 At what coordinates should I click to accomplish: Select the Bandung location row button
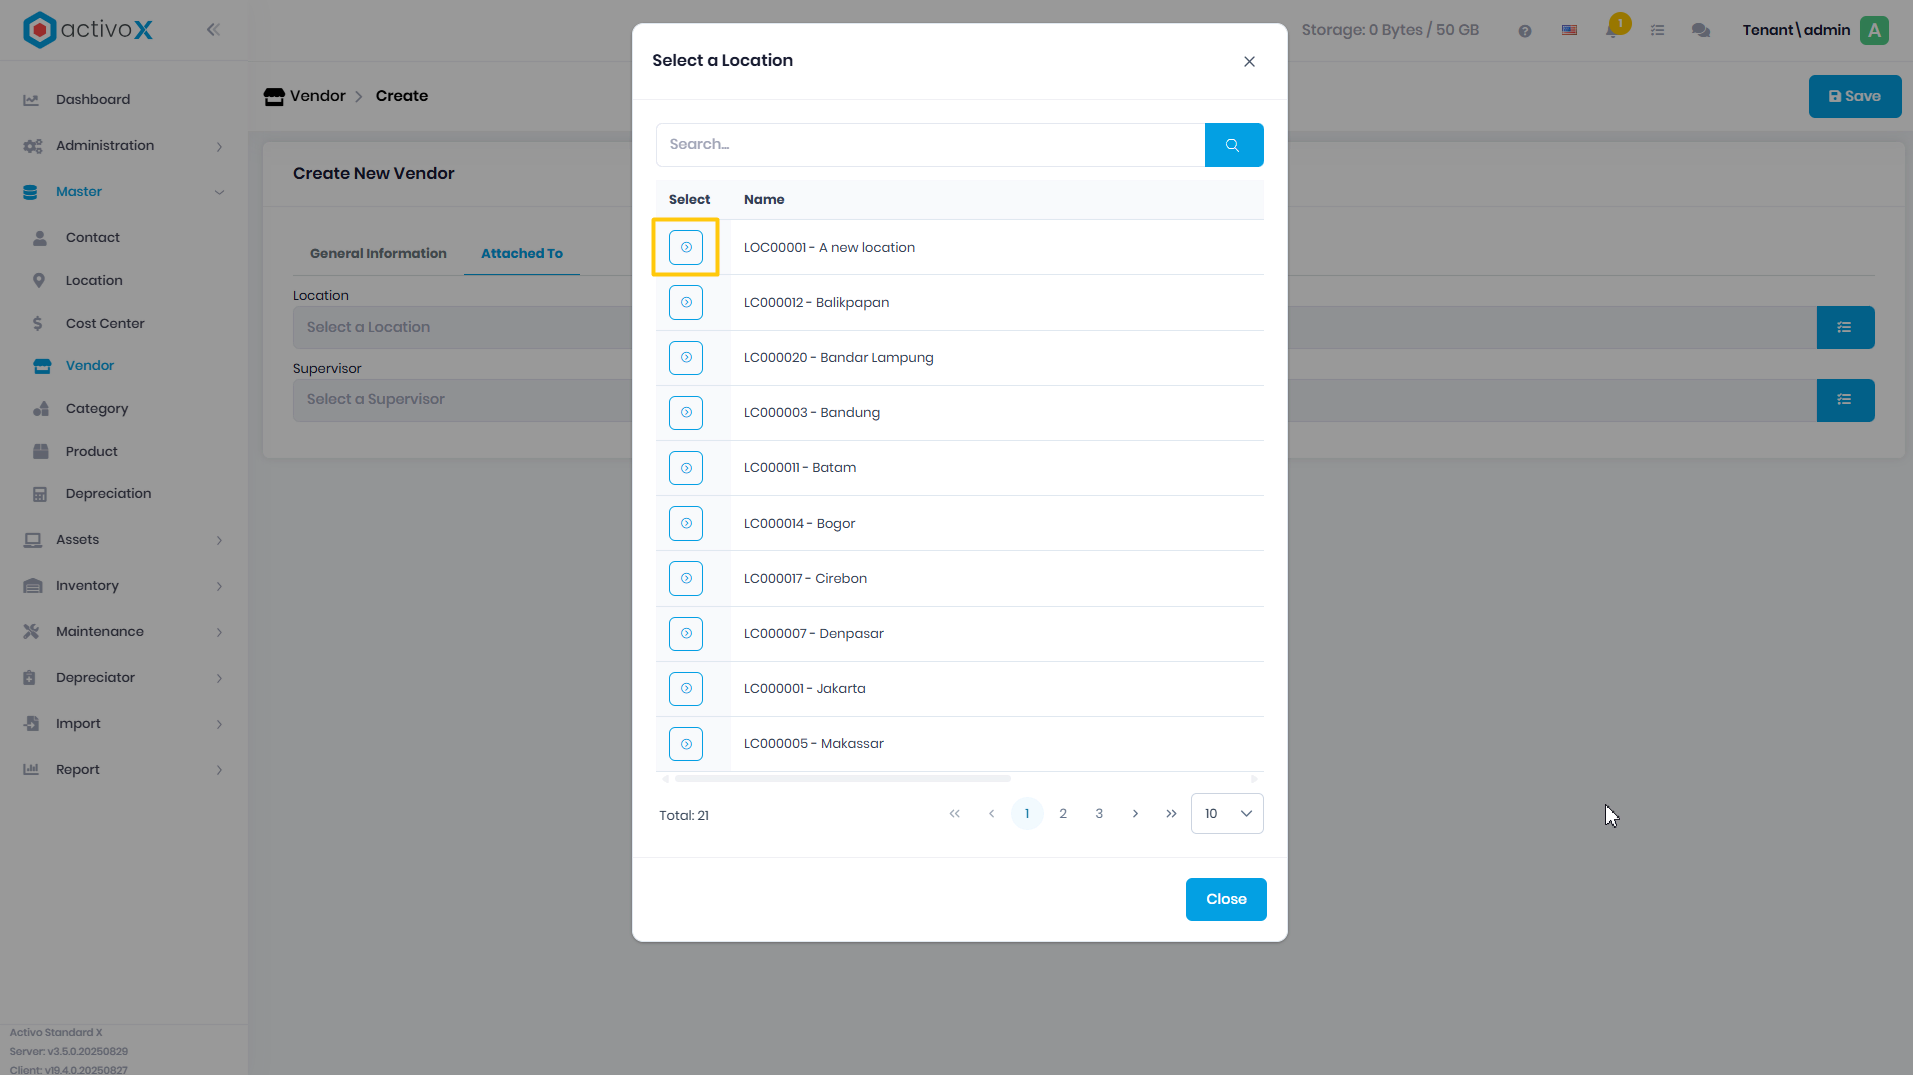coord(686,412)
